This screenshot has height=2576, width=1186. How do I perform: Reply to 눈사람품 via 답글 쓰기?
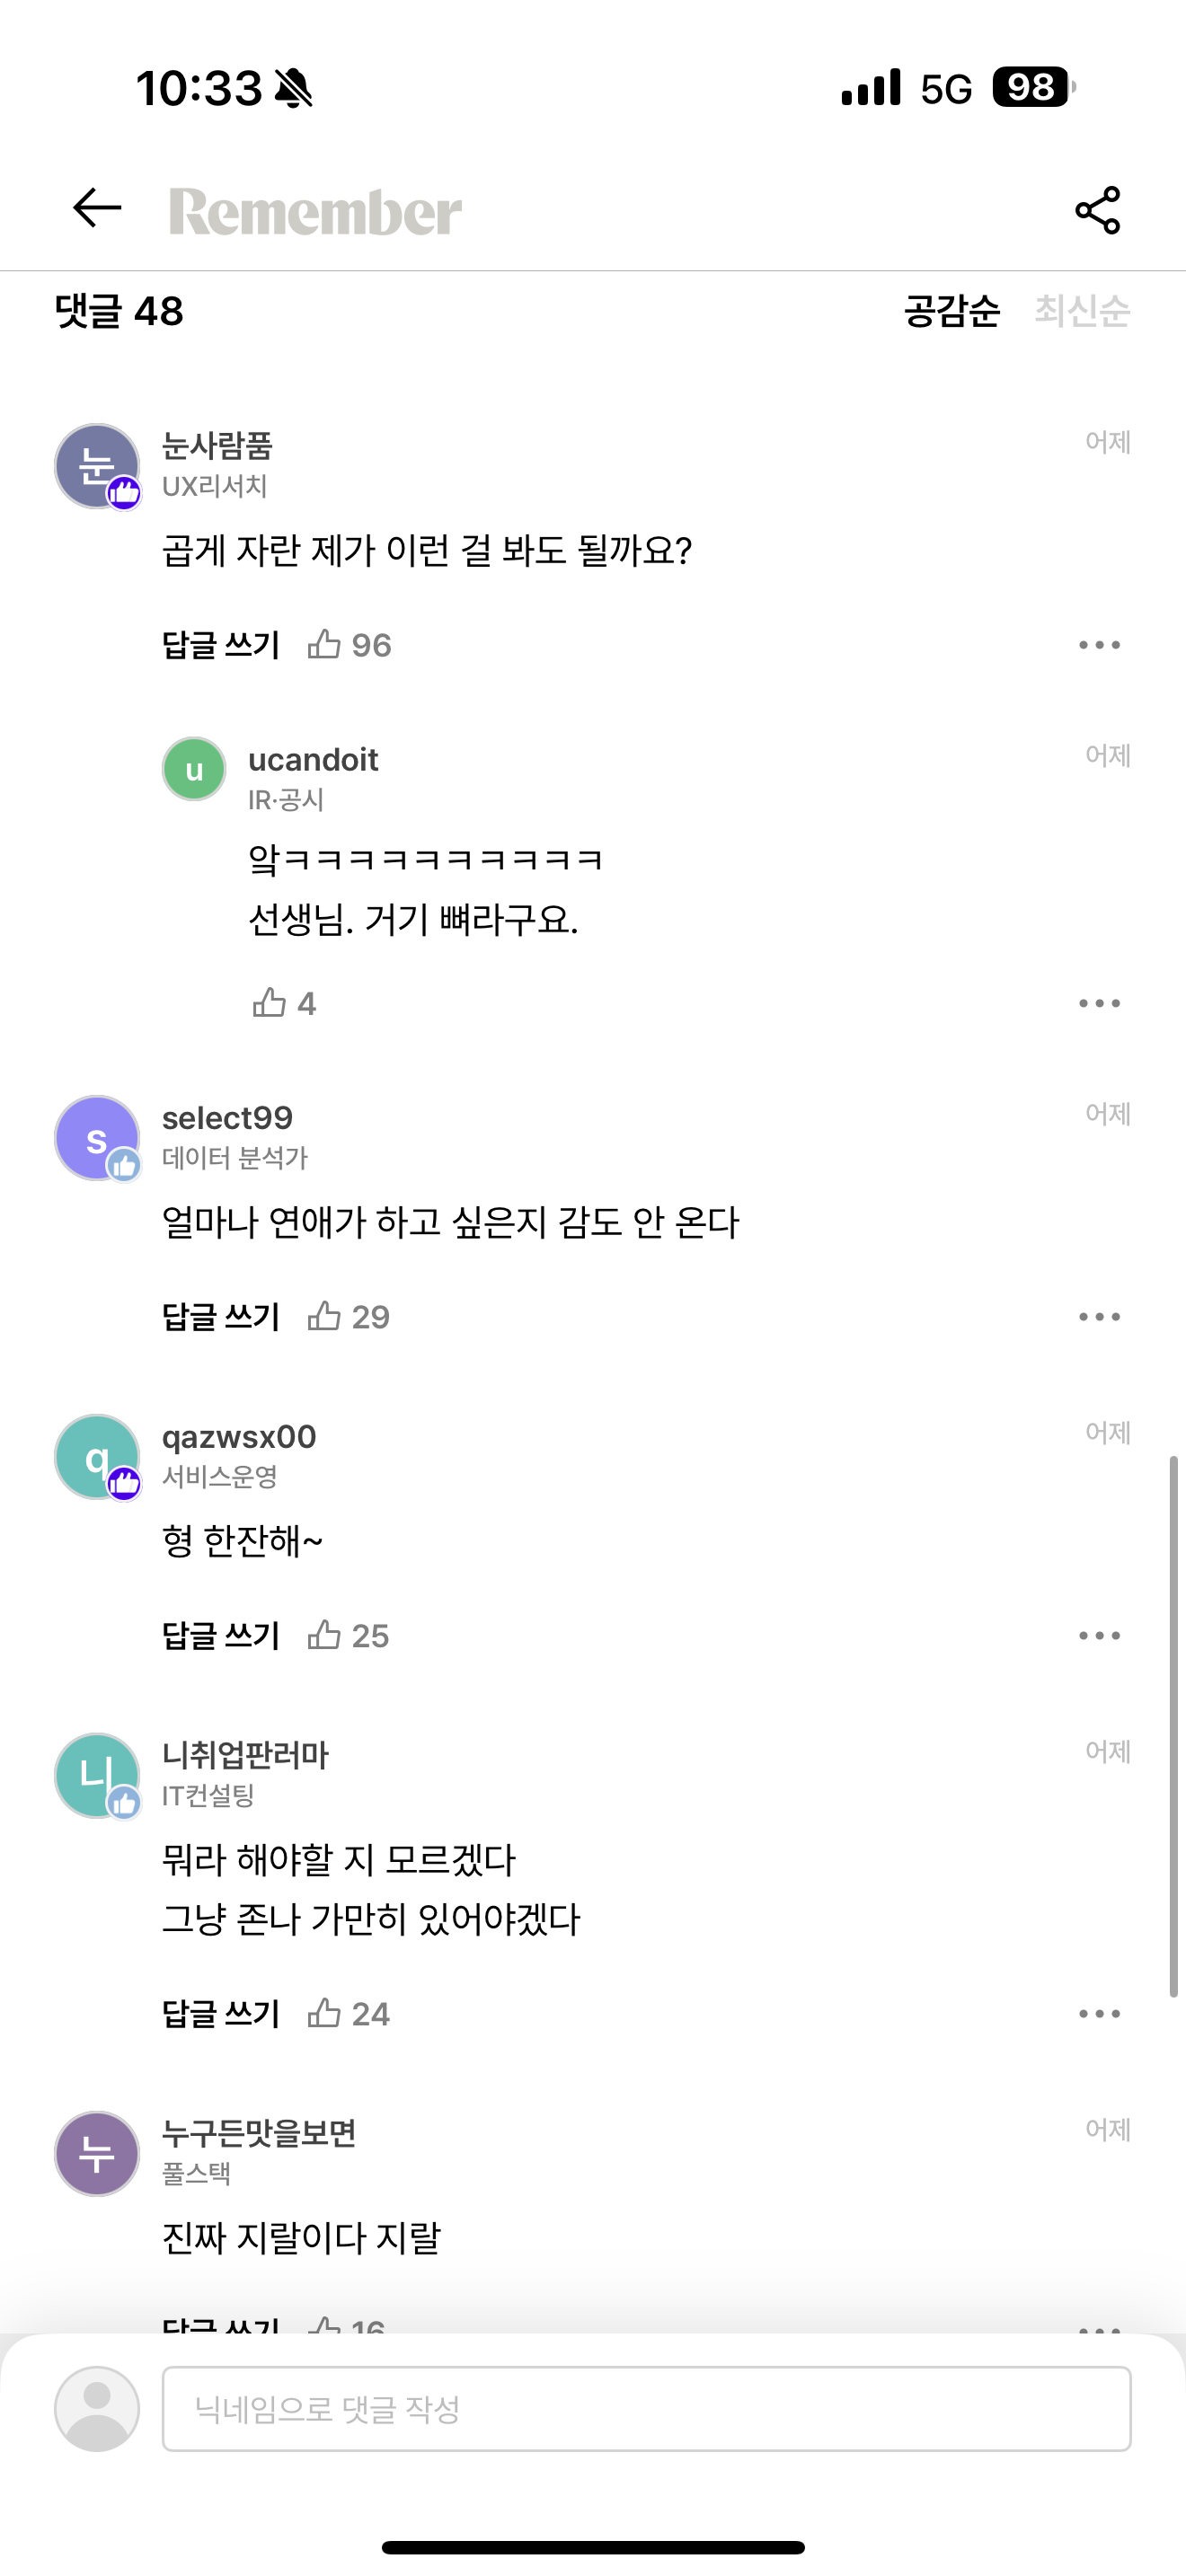point(221,645)
